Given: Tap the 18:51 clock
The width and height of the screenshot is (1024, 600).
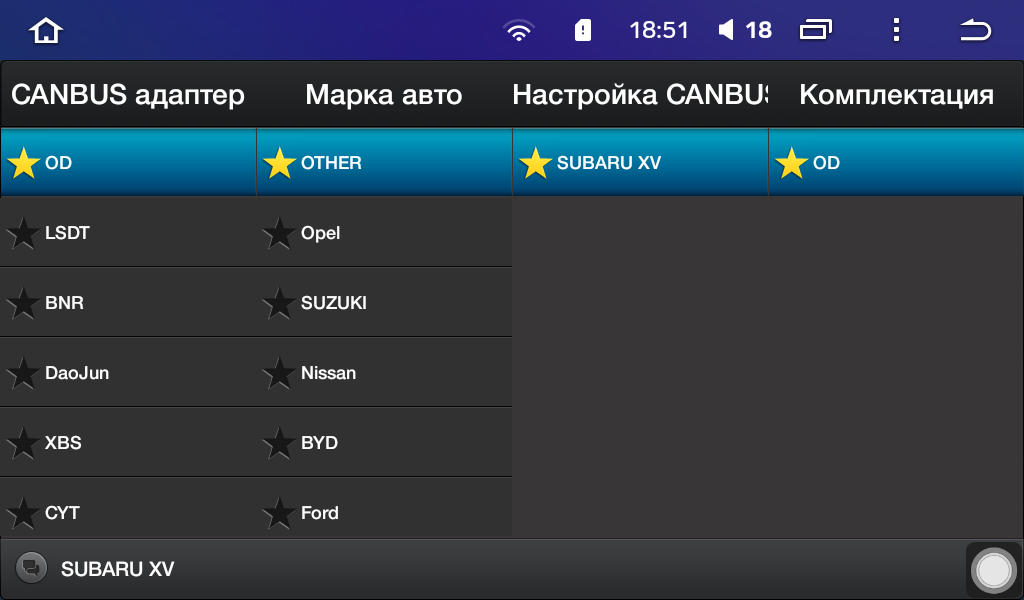Looking at the screenshot, I should (659, 30).
